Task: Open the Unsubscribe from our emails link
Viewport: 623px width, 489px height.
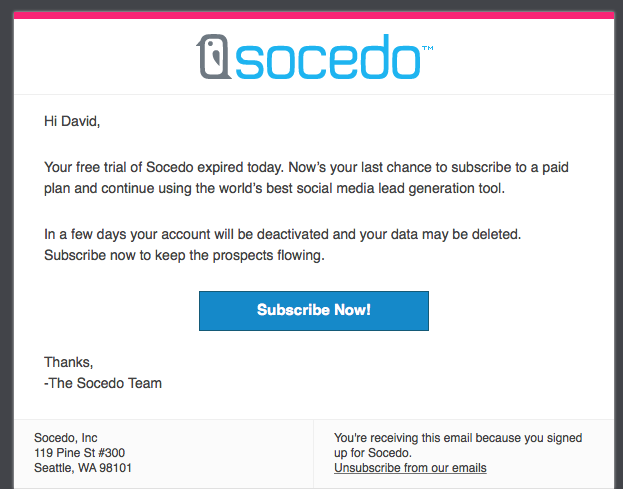Action: pos(410,468)
